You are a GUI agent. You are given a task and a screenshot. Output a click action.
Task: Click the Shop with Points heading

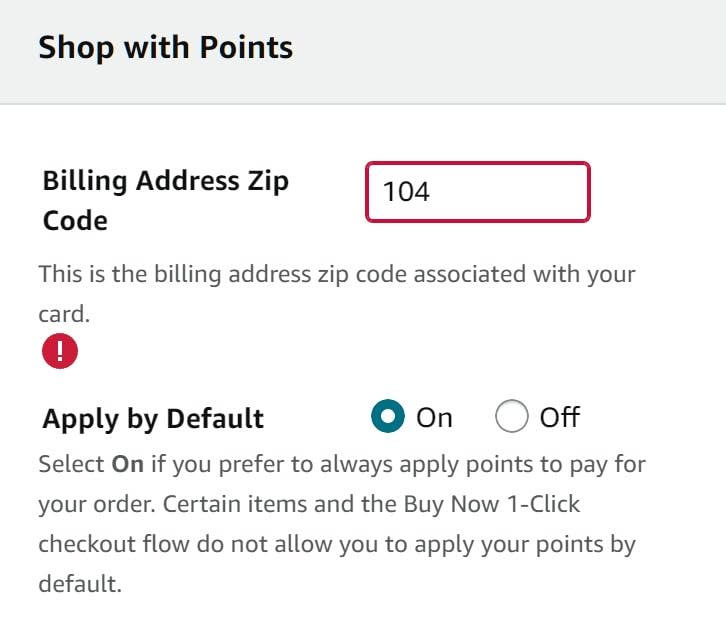pos(165,48)
